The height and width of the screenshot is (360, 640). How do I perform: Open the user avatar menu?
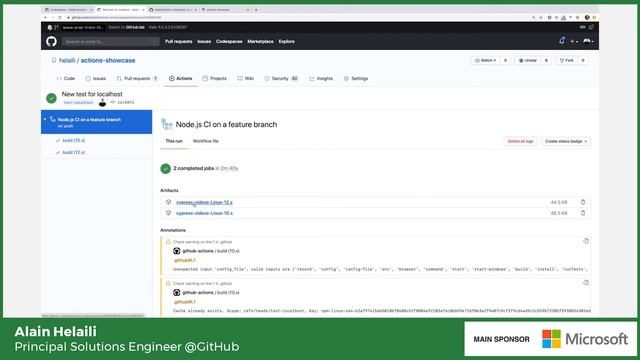pos(588,41)
